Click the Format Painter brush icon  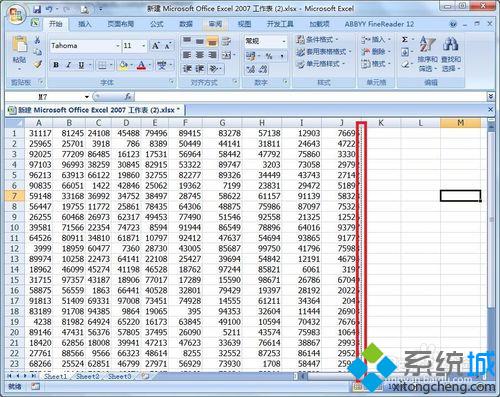pos(38,64)
